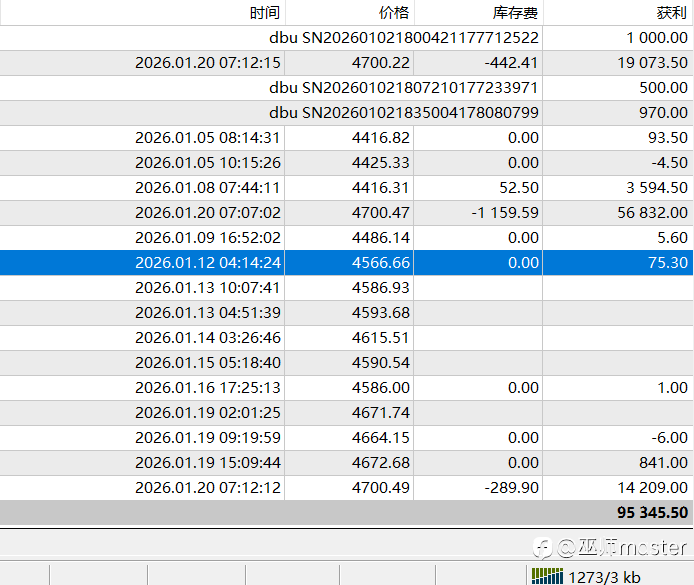
Task: Click the -289.90 swap value
Action: tap(511, 488)
